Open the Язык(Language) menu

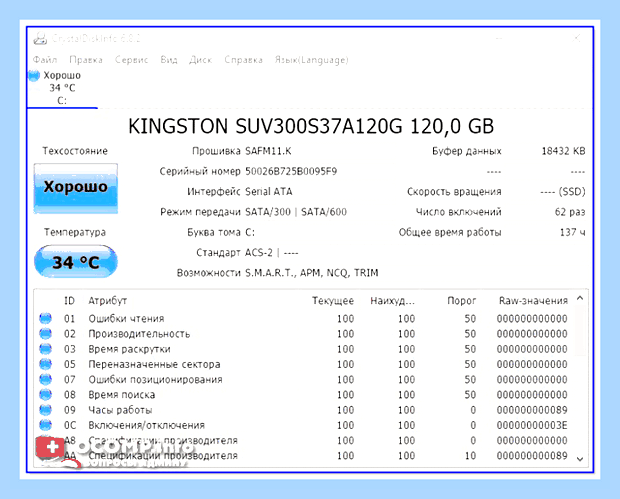click(x=312, y=60)
